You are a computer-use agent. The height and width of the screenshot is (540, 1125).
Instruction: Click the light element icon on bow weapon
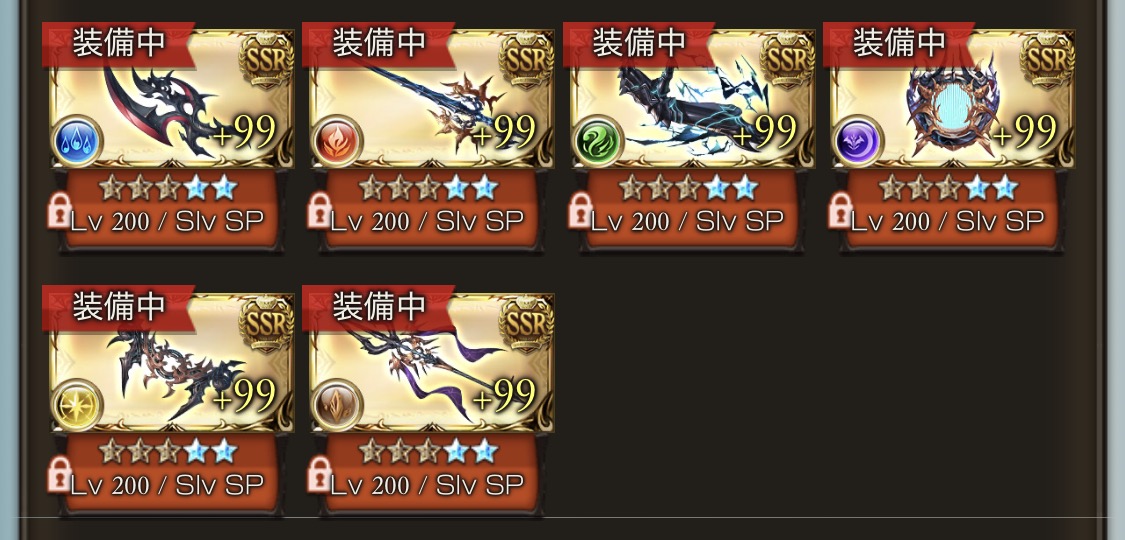[x=77, y=404]
